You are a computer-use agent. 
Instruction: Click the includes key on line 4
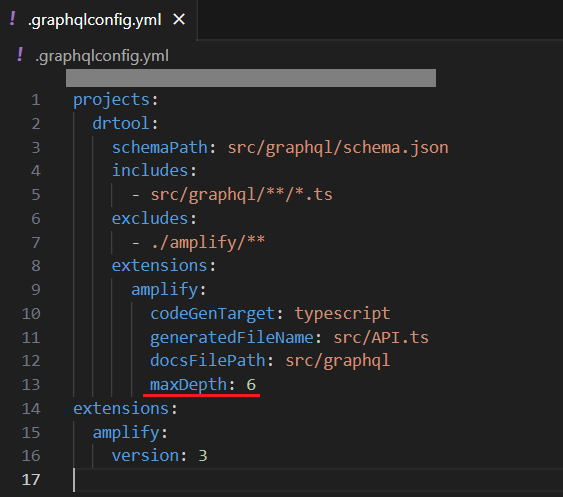coord(150,170)
